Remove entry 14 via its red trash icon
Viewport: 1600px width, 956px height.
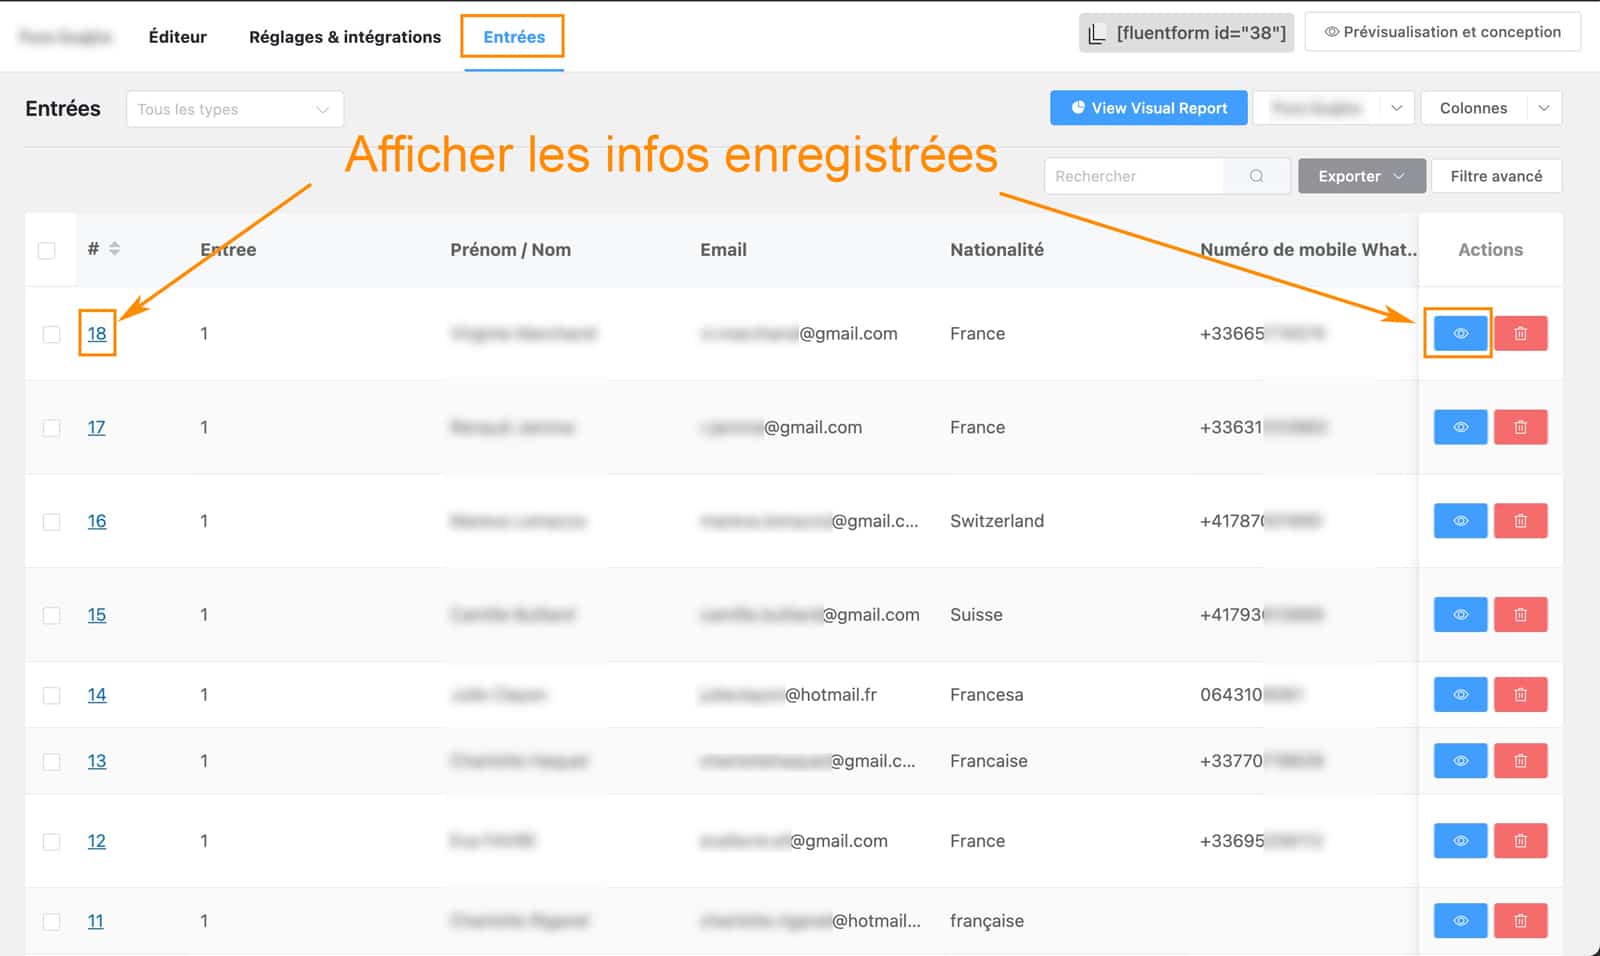1520,694
